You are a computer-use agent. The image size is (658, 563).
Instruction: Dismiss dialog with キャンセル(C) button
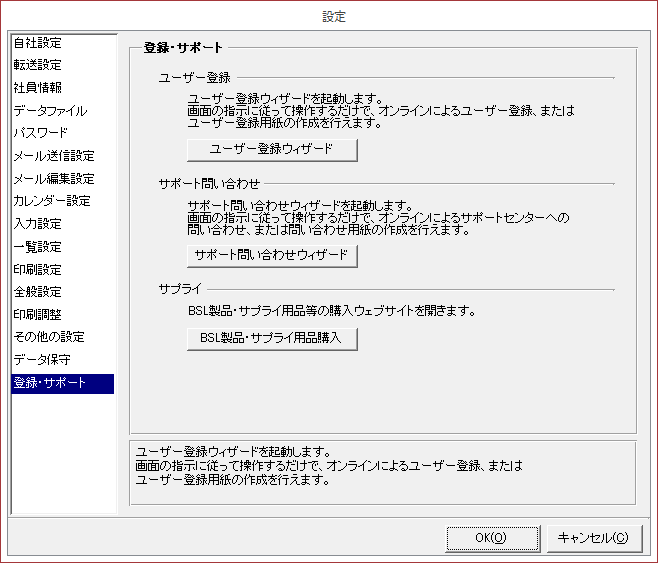(595, 538)
